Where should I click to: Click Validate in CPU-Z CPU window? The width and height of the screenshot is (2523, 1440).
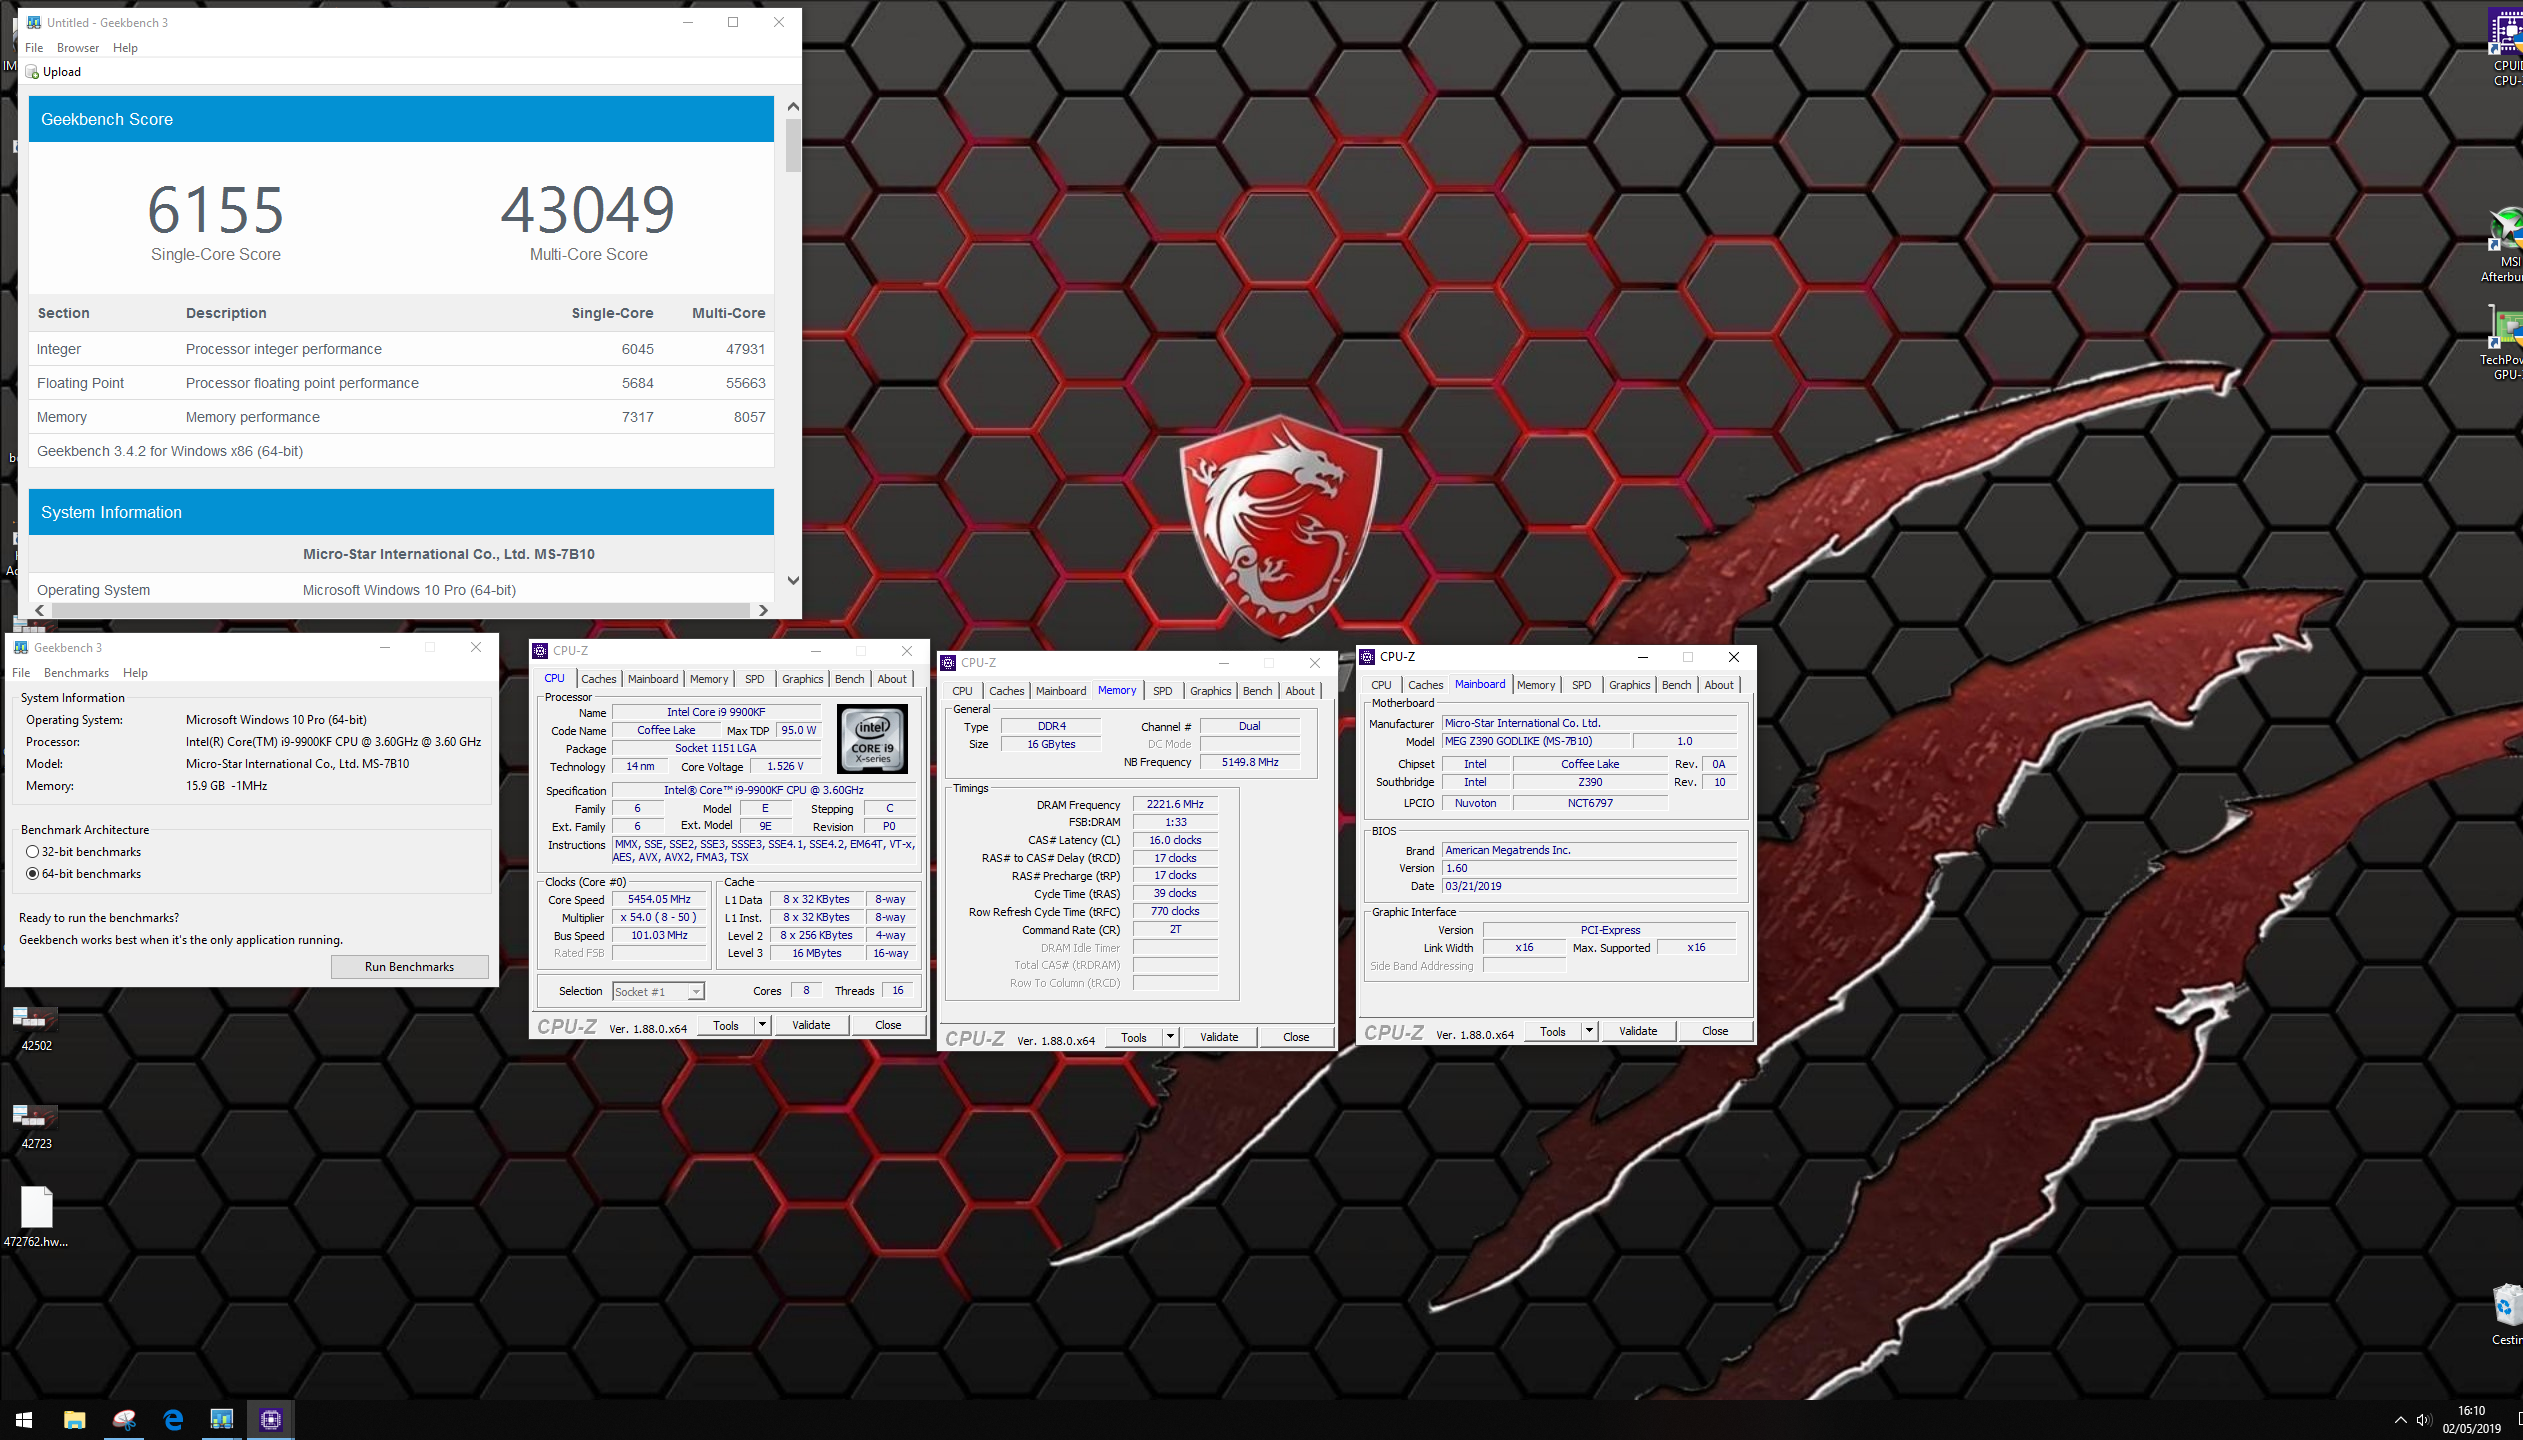click(811, 1025)
